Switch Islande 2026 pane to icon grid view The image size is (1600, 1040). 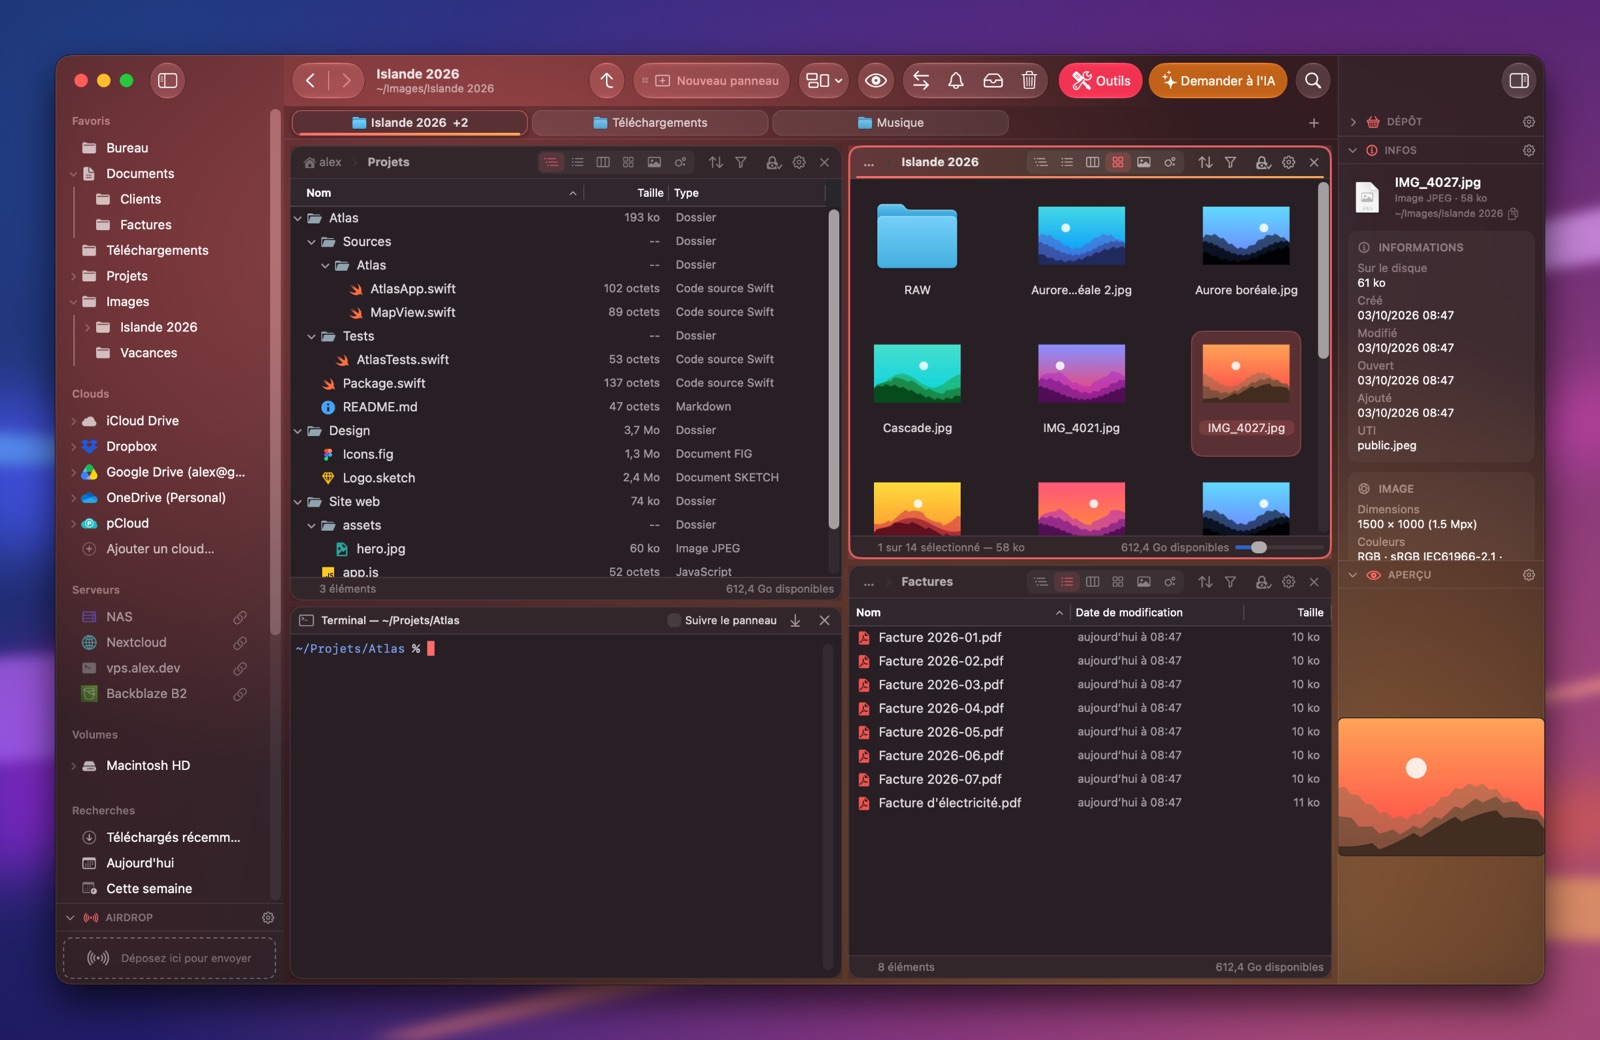1118,162
